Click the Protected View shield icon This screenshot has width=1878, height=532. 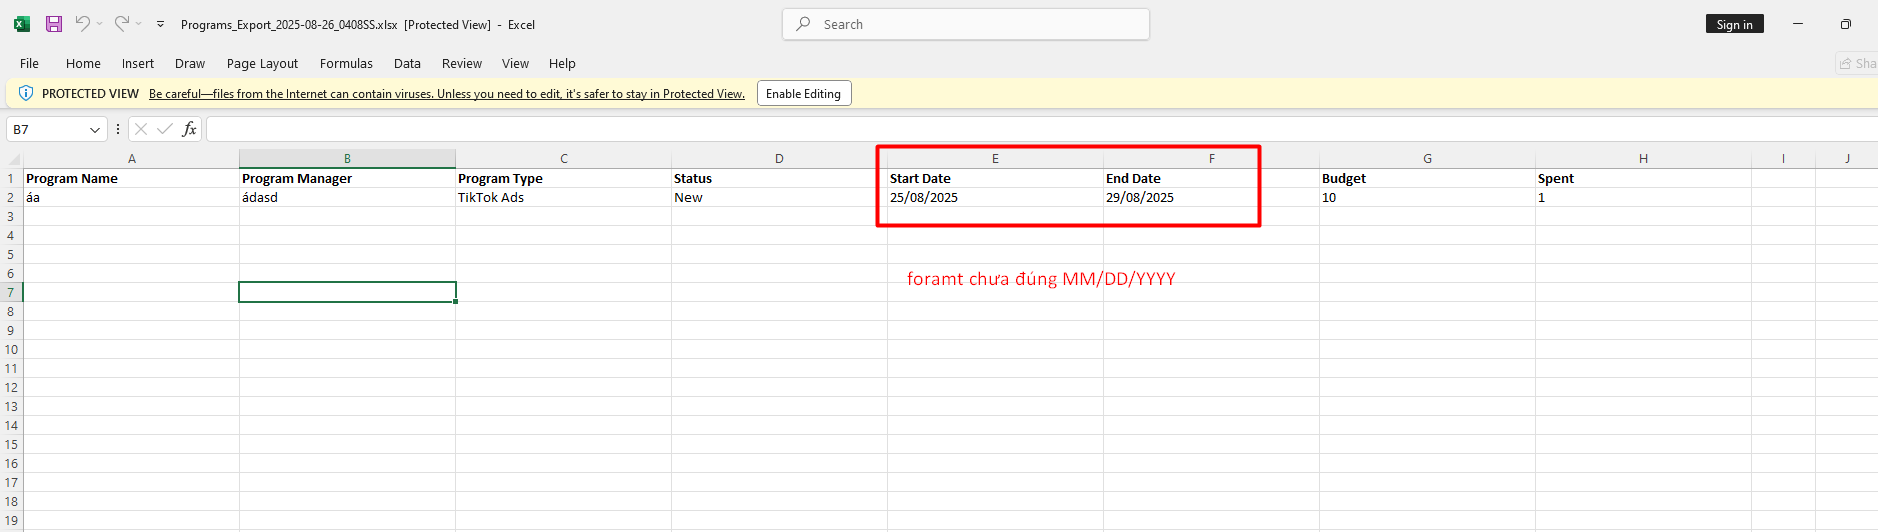tap(26, 93)
